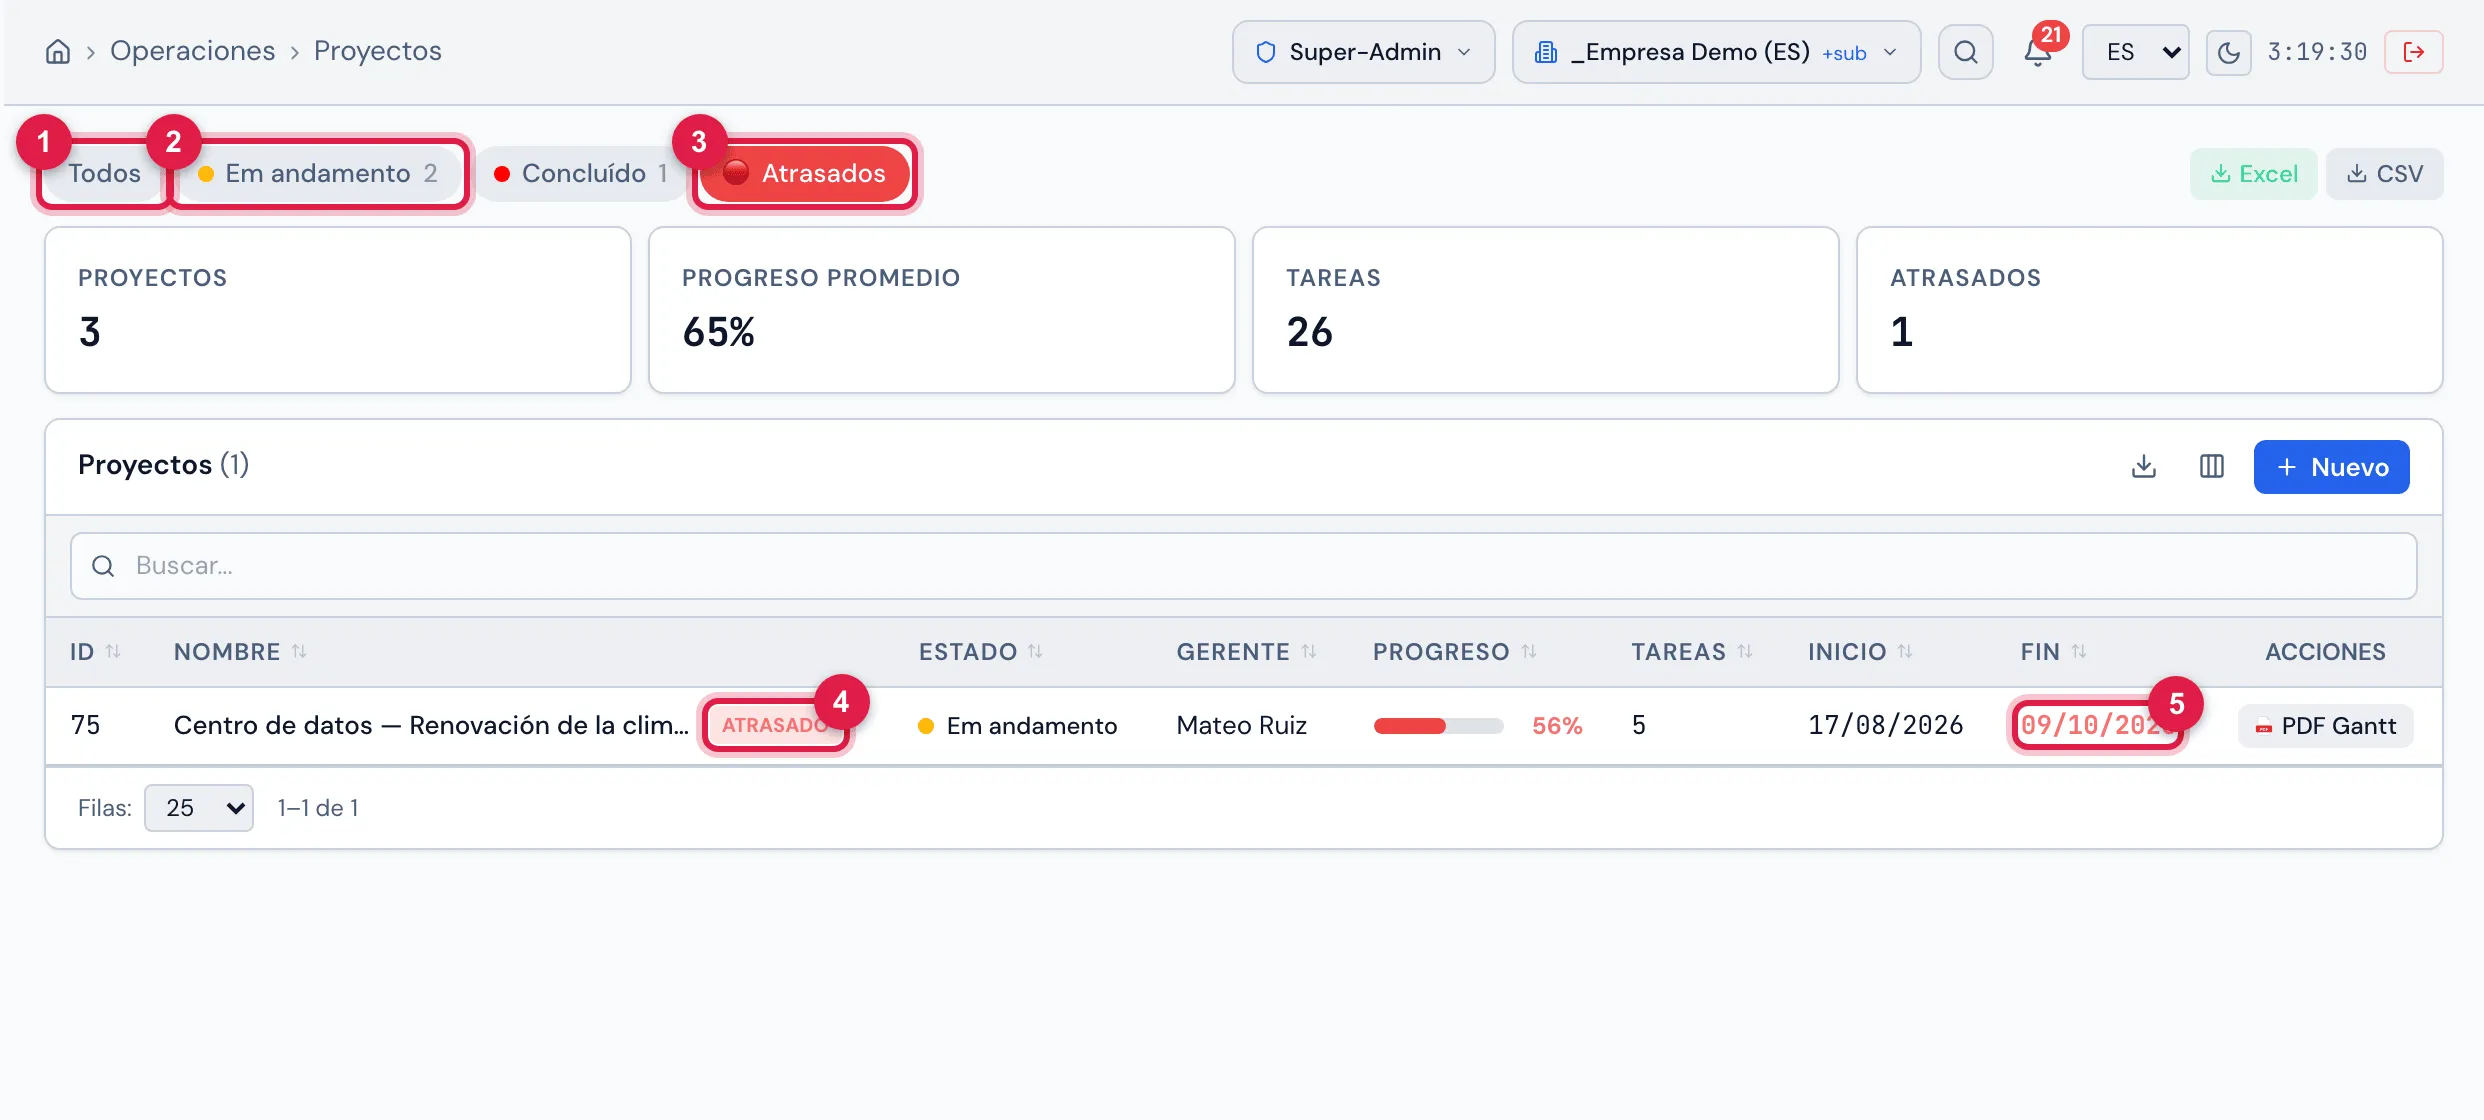Image resolution: width=2484 pixels, height=1120 pixels.
Task: Select the Em andamento filter tab
Action: 318,173
